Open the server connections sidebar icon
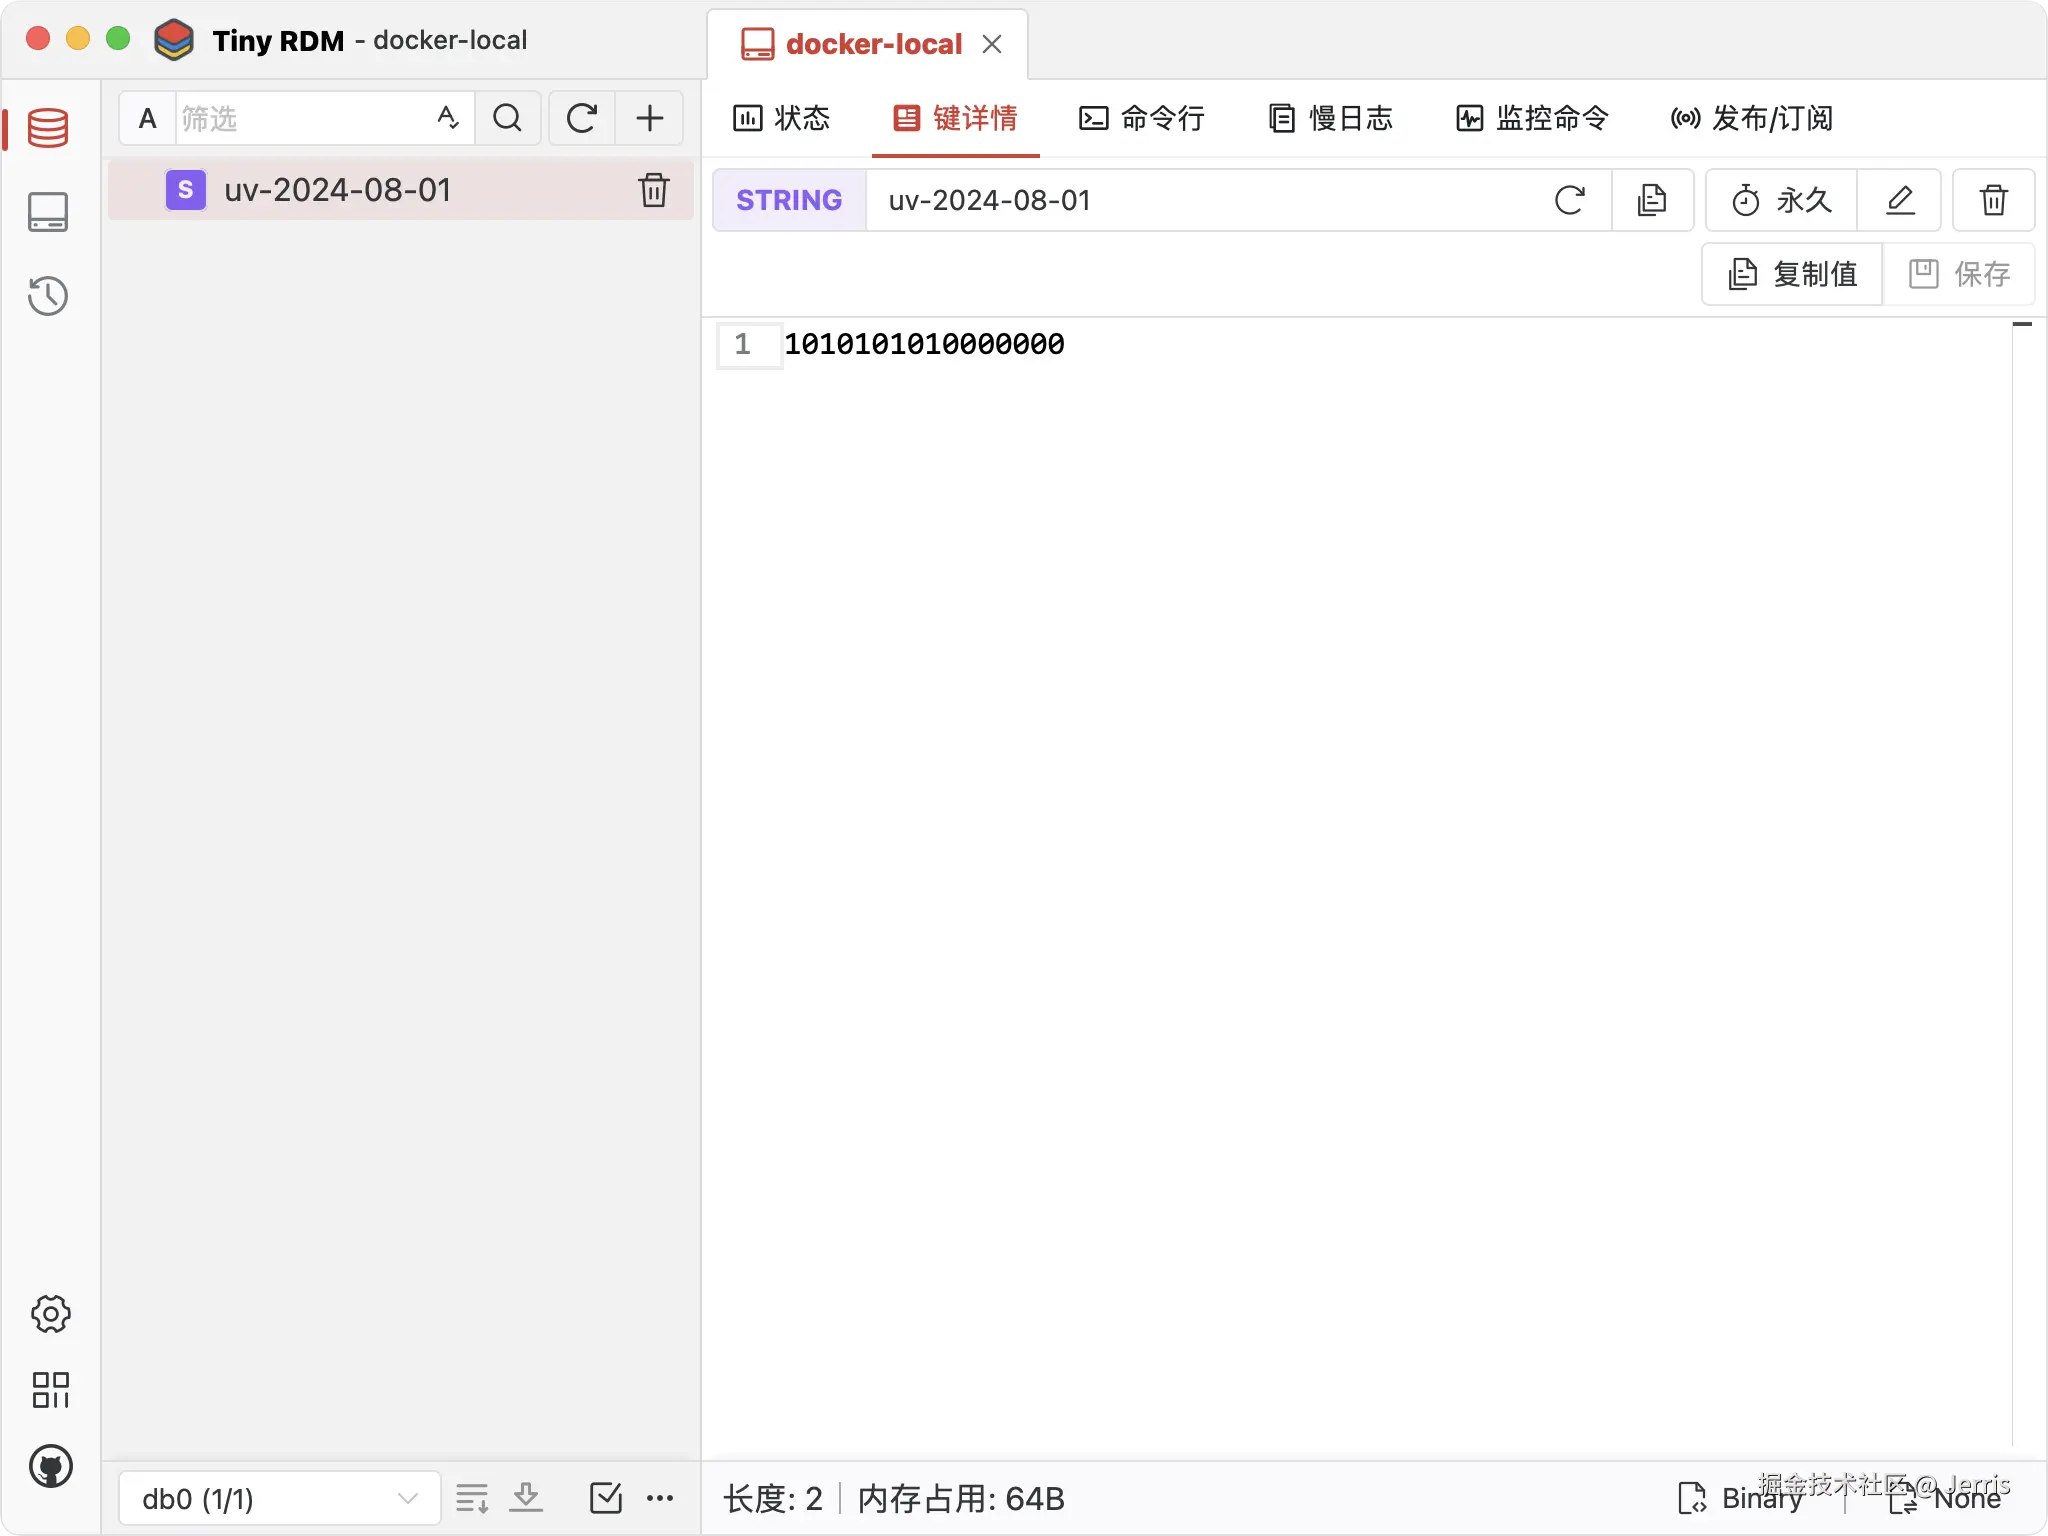This screenshot has width=2048, height=1536. pyautogui.click(x=48, y=212)
